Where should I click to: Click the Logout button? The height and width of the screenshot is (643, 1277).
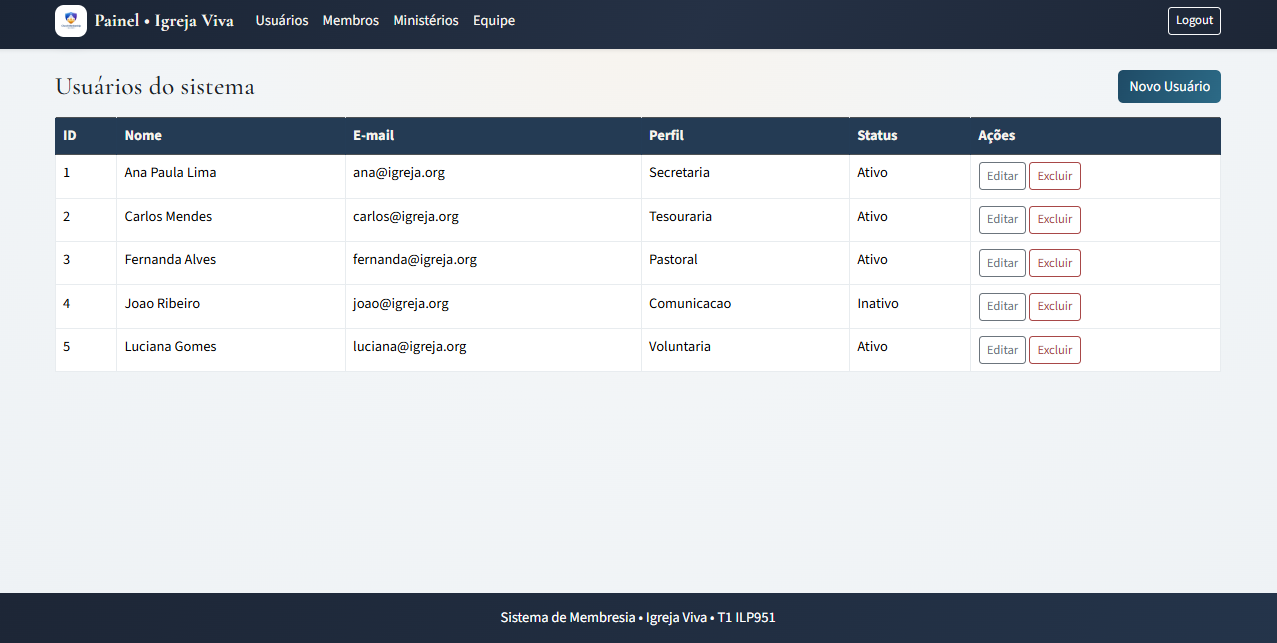[x=1194, y=21]
